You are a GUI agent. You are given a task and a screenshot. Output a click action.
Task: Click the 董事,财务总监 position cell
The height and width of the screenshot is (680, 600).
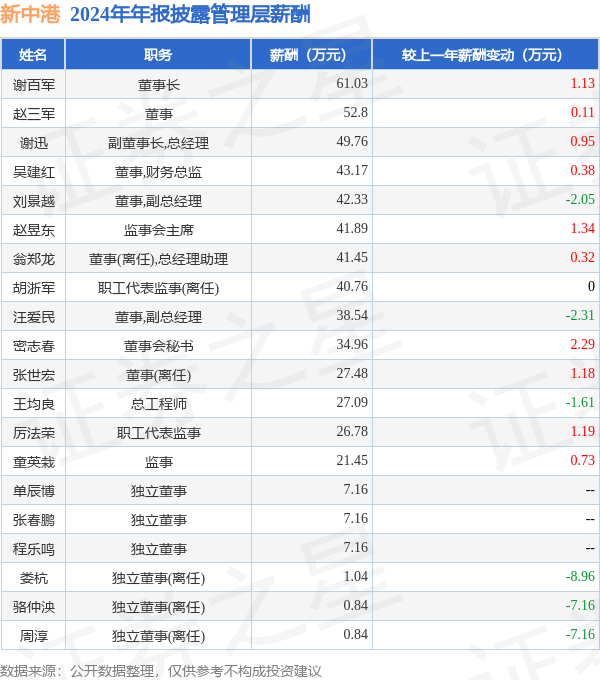[x=159, y=172]
